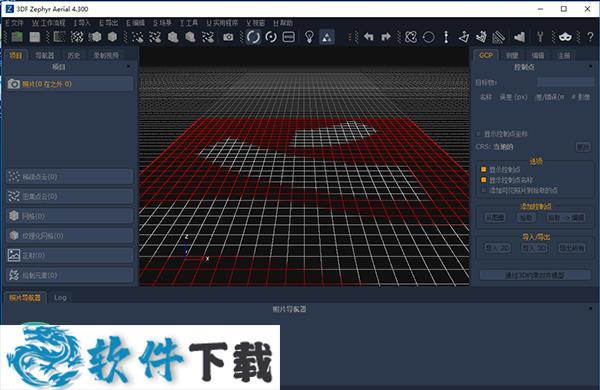Click the gray save project toolbar icon

(x=35, y=37)
